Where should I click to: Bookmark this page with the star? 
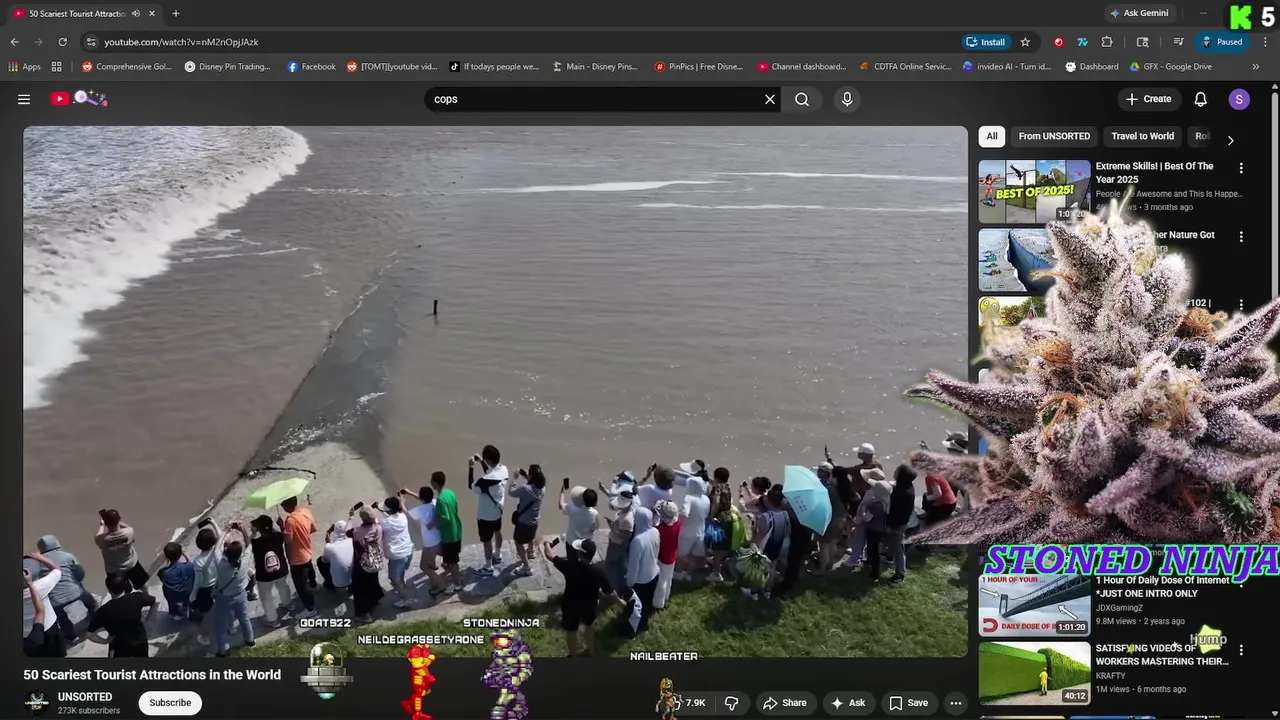click(1025, 42)
